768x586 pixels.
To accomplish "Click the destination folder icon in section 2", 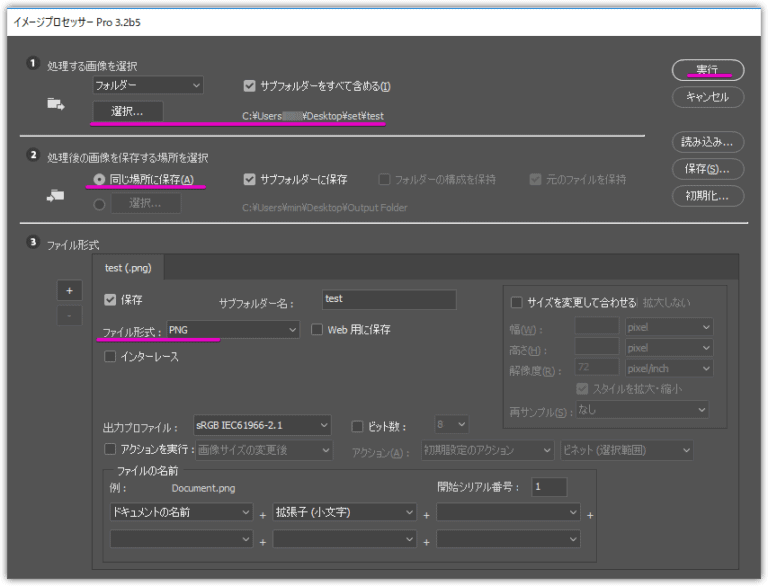I will click(56, 196).
